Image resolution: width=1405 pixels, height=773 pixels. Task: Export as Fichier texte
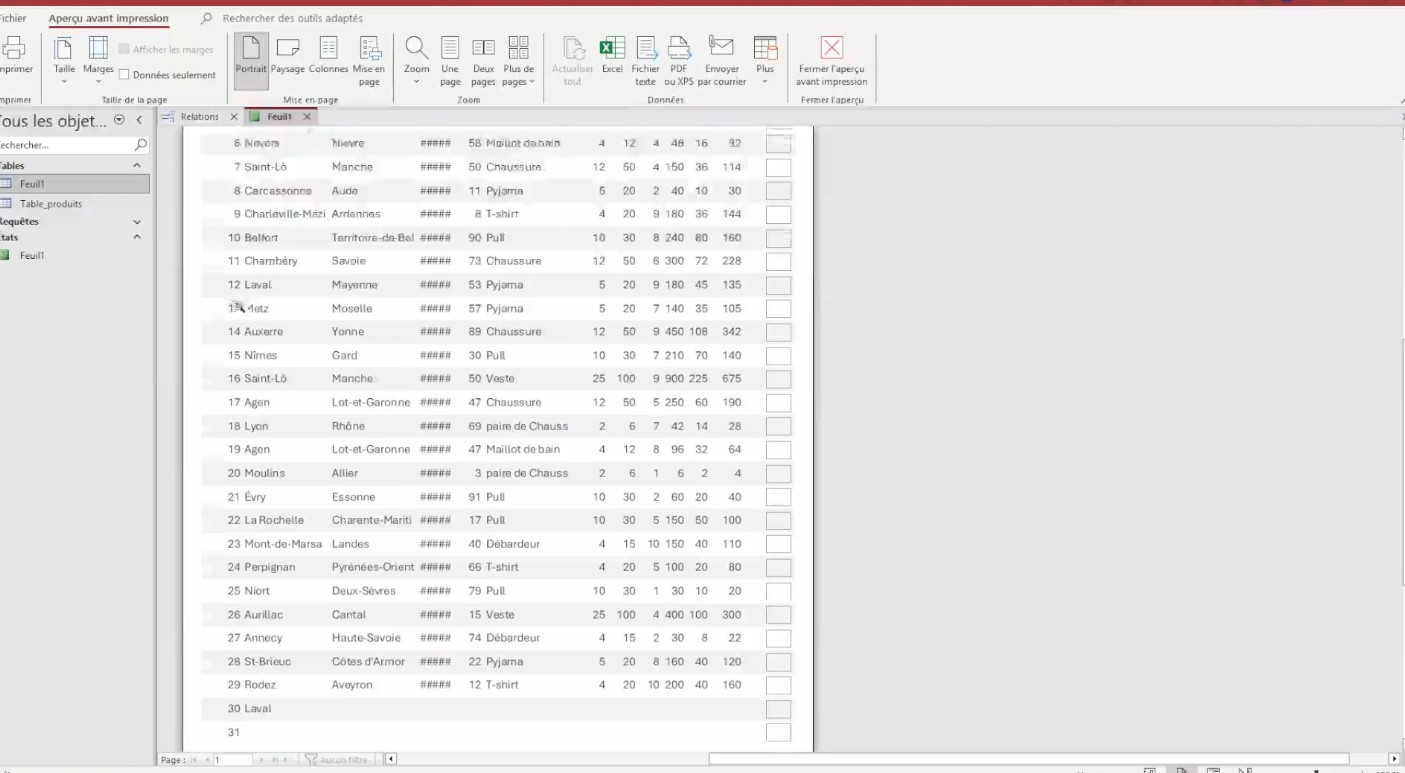click(645, 61)
